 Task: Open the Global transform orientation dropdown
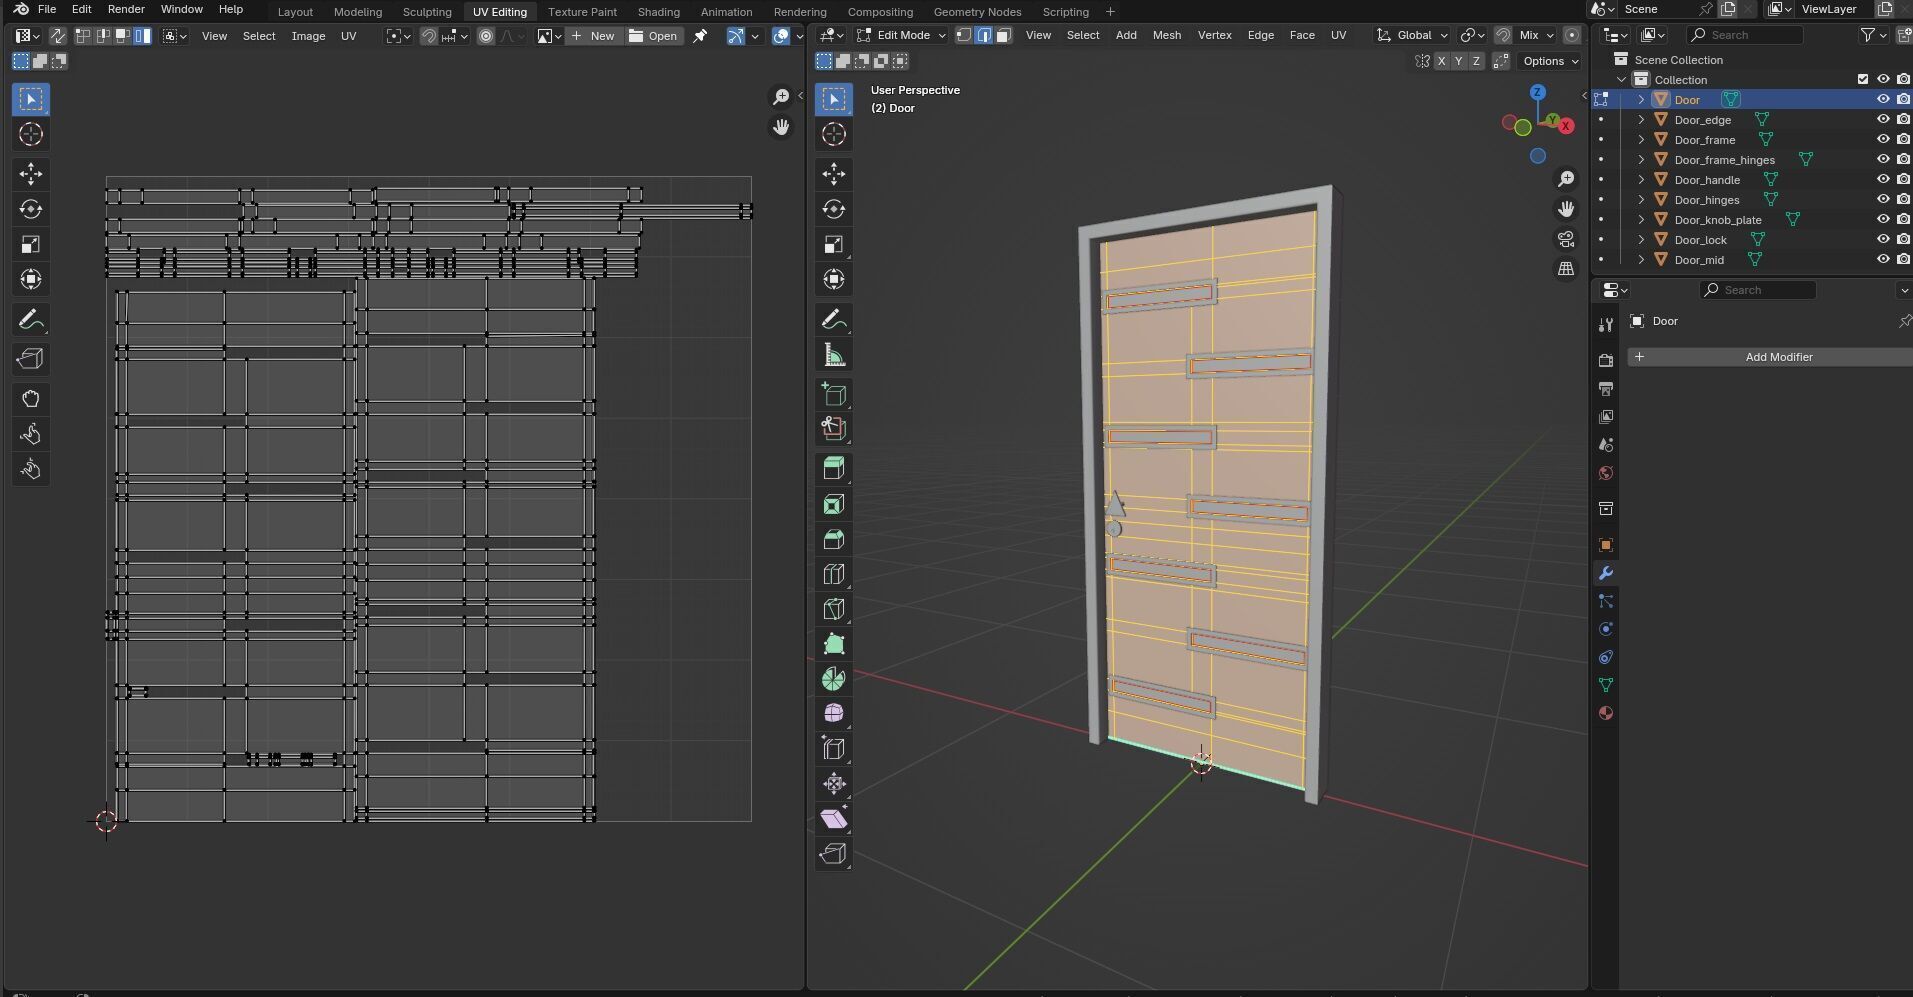coord(1412,35)
